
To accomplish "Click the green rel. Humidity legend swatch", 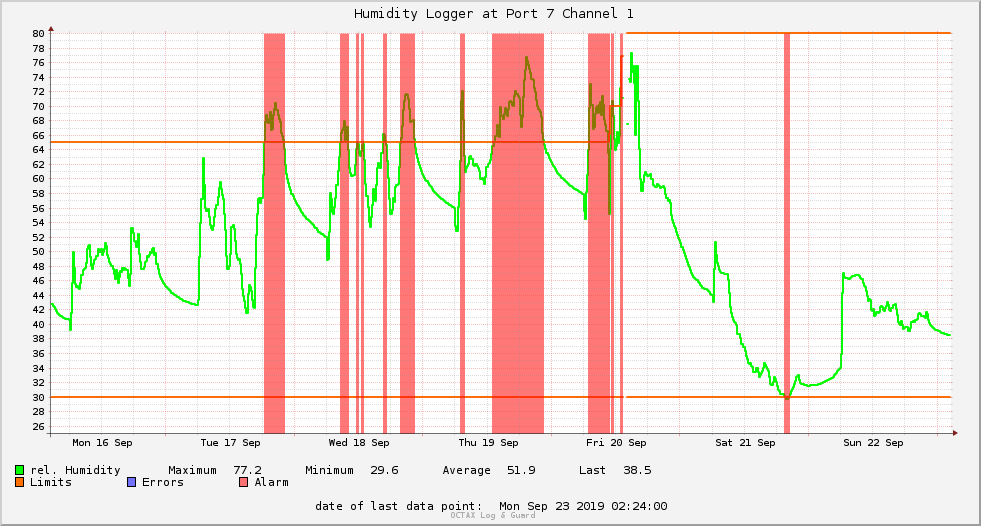I will pos(19,470).
